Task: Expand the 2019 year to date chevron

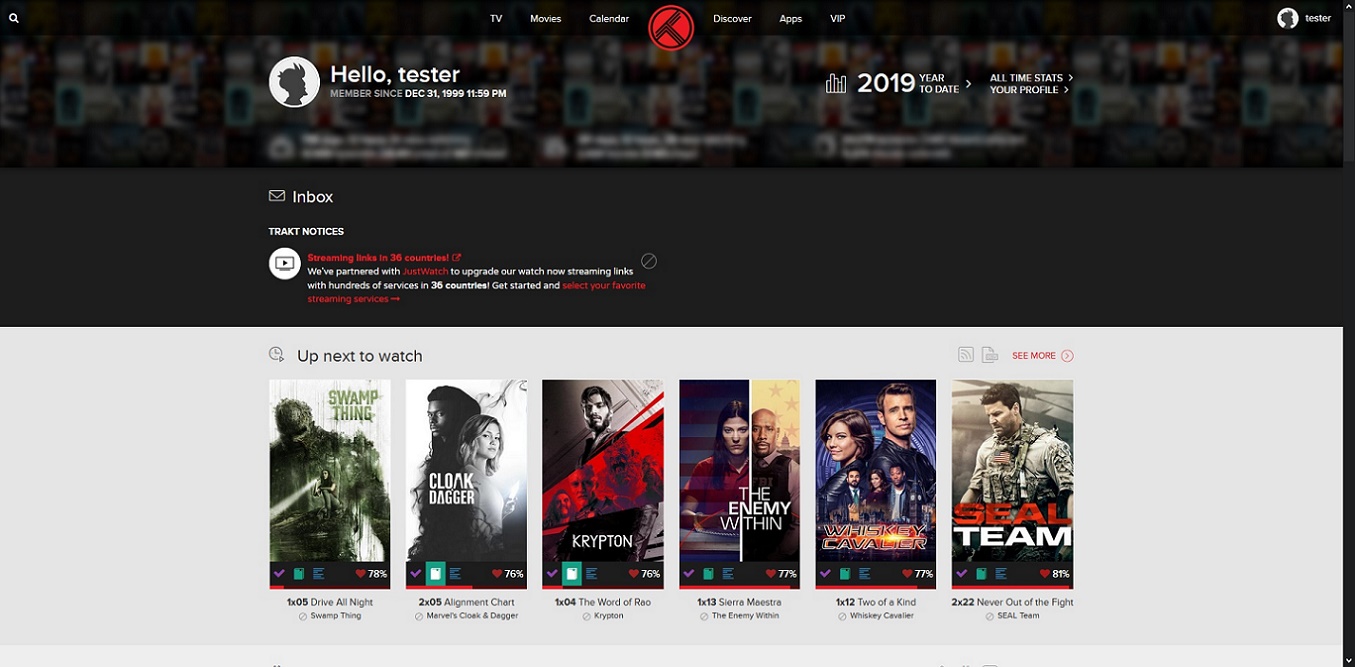Action: (968, 84)
